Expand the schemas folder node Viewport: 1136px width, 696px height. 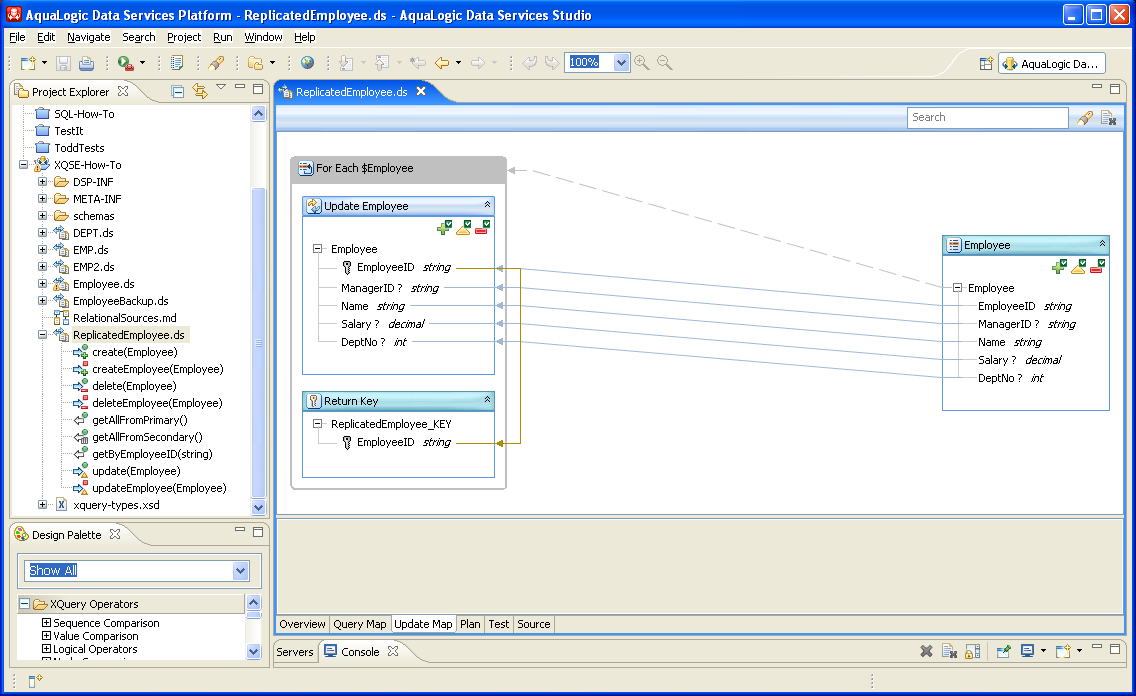click(43, 216)
